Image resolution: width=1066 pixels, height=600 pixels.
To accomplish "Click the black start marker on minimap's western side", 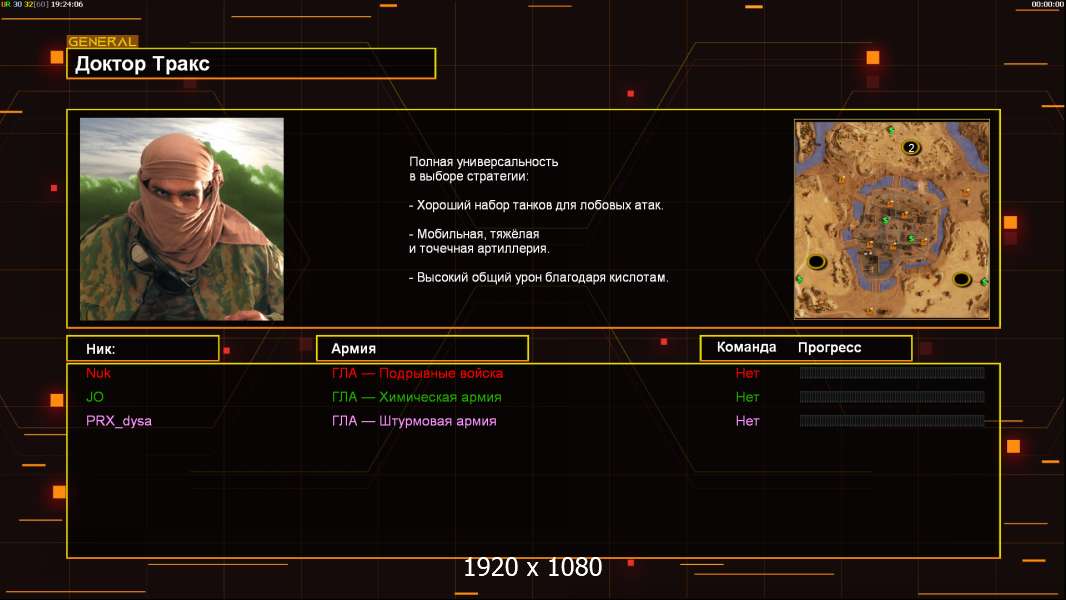I will [816, 262].
